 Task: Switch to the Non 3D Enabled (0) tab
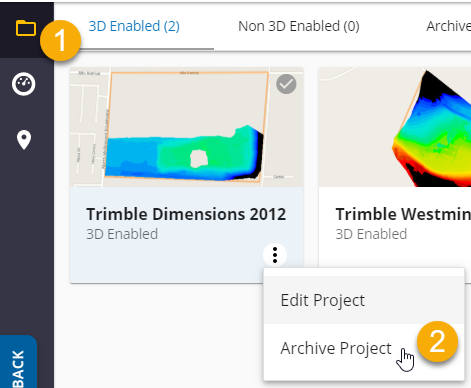(x=299, y=26)
